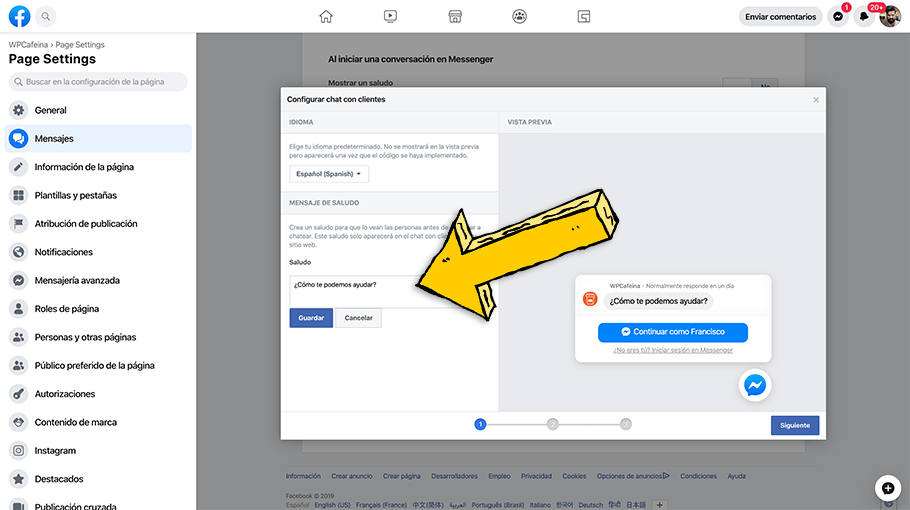The width and height of the screenshot is (910, 510).
Task: Open Marketplace store icon
Action: click(x=455, y=16)
